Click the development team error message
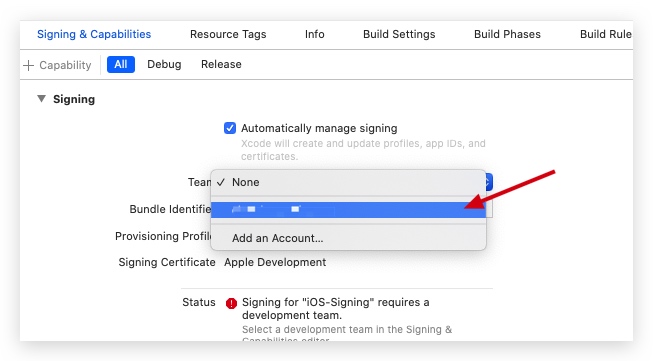This screenshot has width=653, height=361. tap(336, 309)
